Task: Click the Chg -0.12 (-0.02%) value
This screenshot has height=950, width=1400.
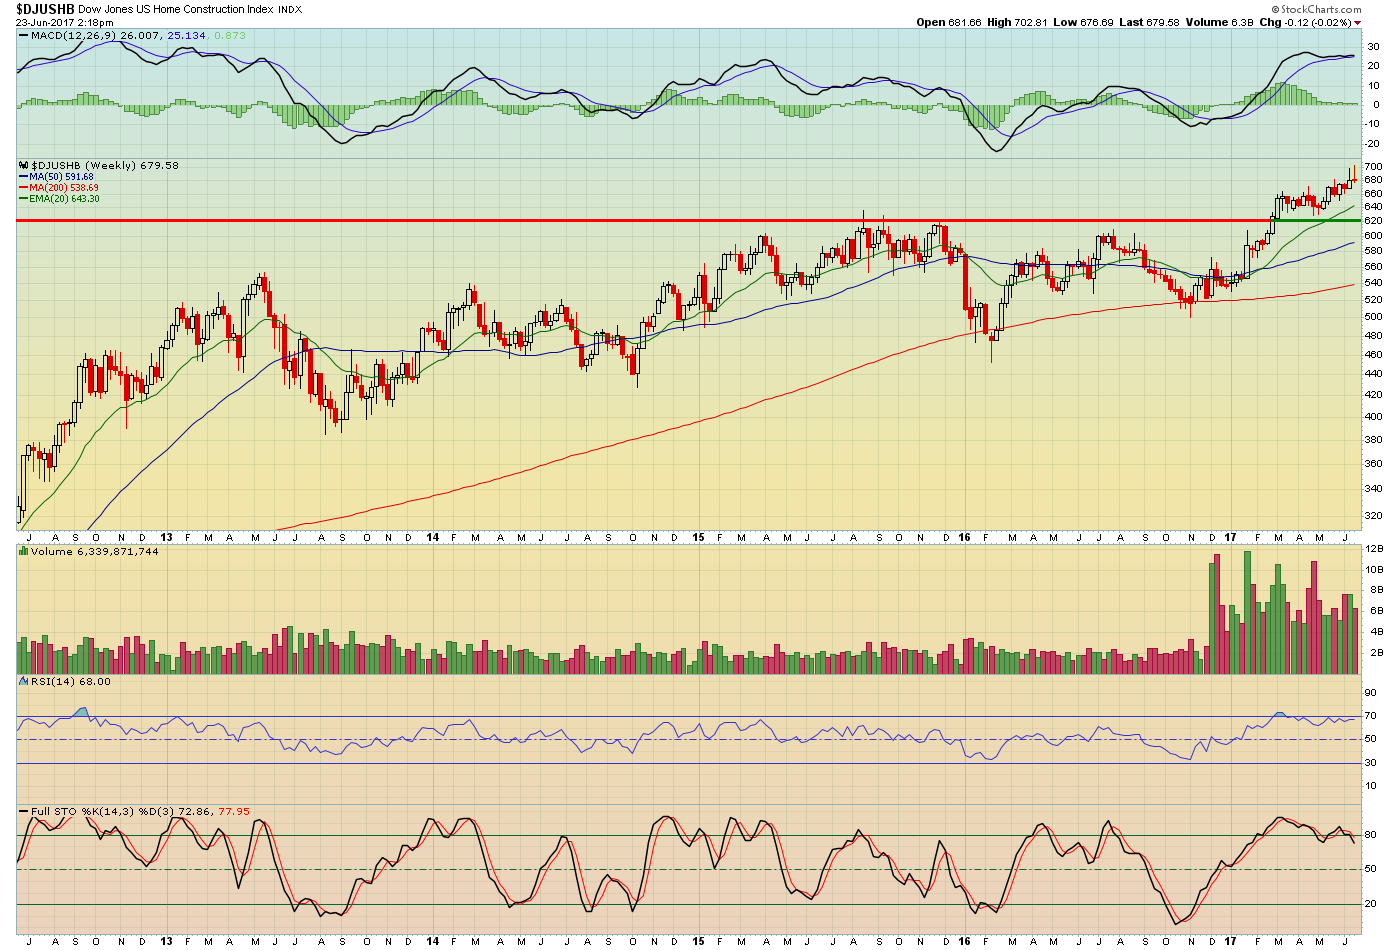Action: [x=1305, y=22]
